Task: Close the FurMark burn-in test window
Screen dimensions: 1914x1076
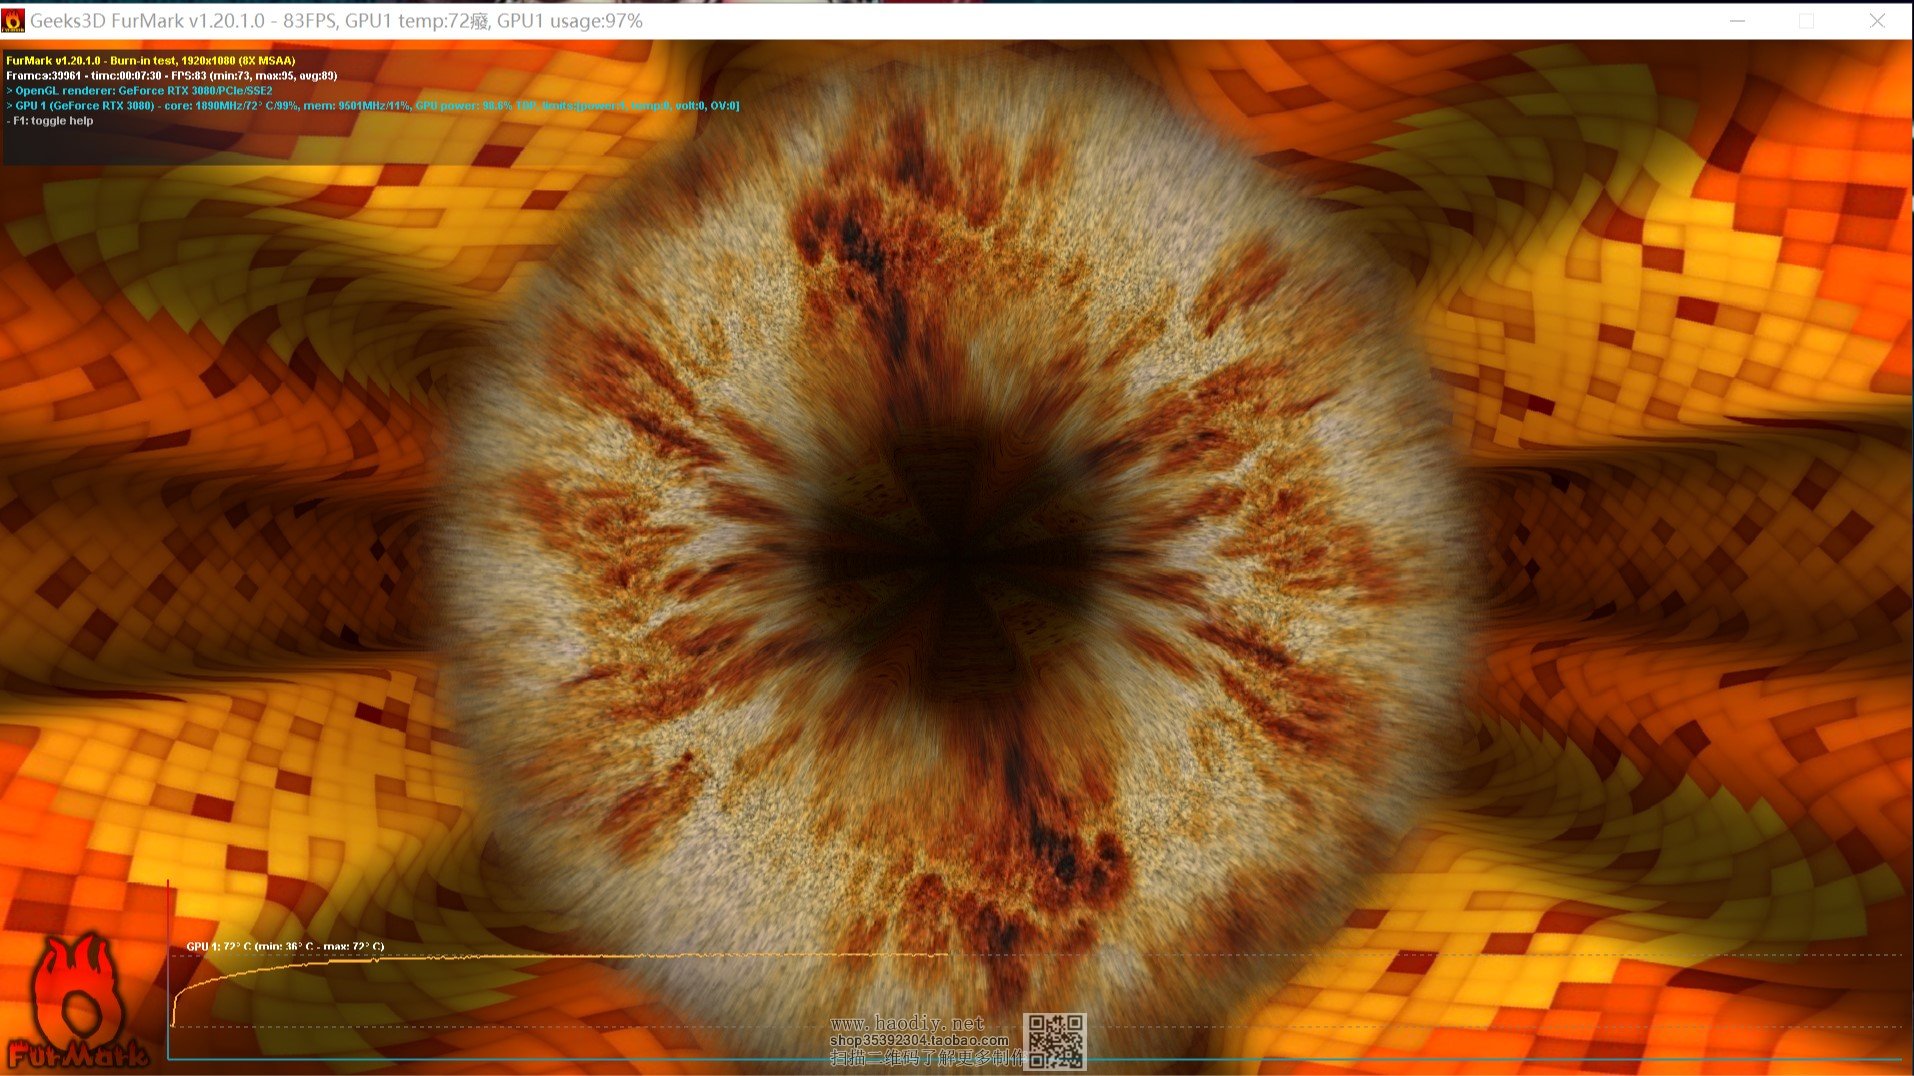Action: (1877, 21)
